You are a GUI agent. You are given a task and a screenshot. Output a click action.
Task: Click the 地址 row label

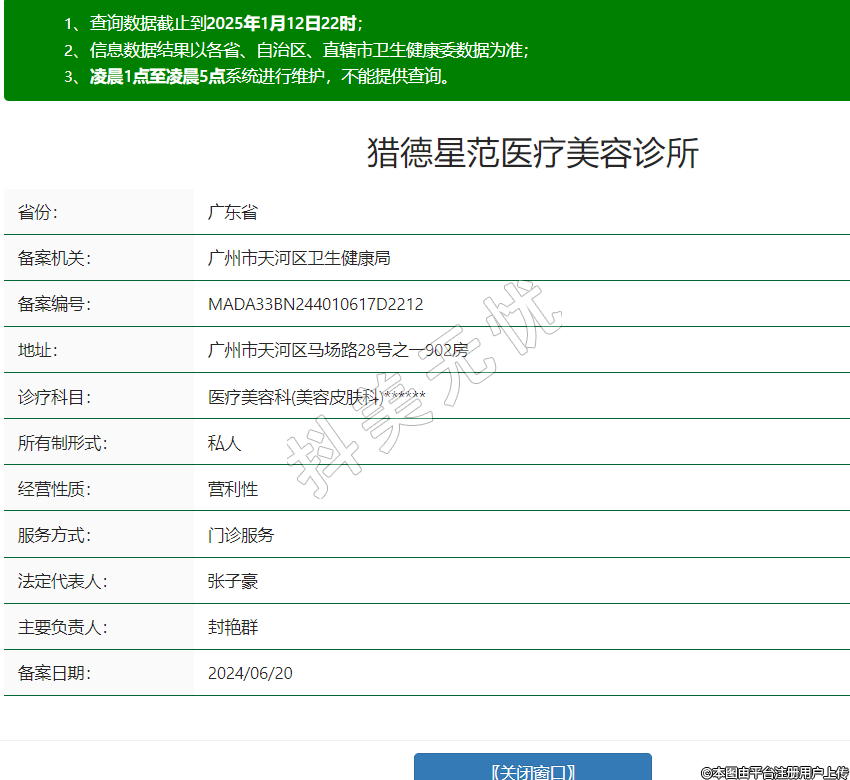tap(38, 351)
